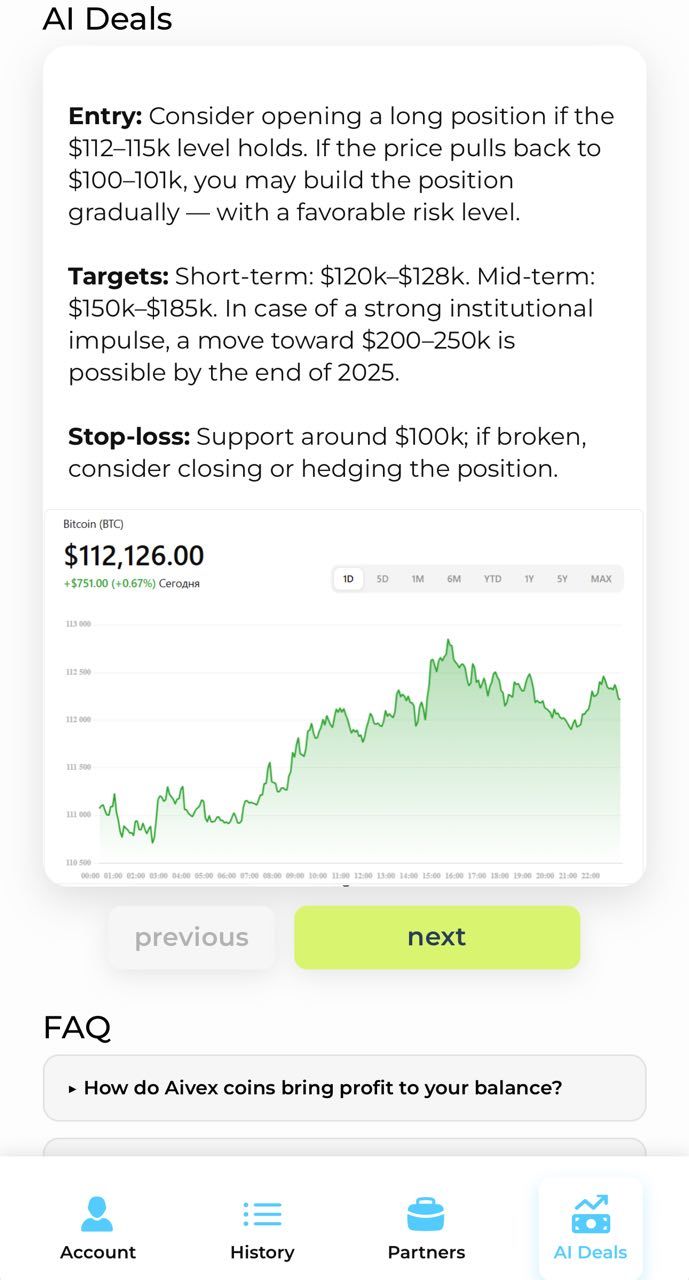This screenshot has width=689, height=1280.
Task: Click the Partners briefcase icon
Action: (x=427, y=1211)
